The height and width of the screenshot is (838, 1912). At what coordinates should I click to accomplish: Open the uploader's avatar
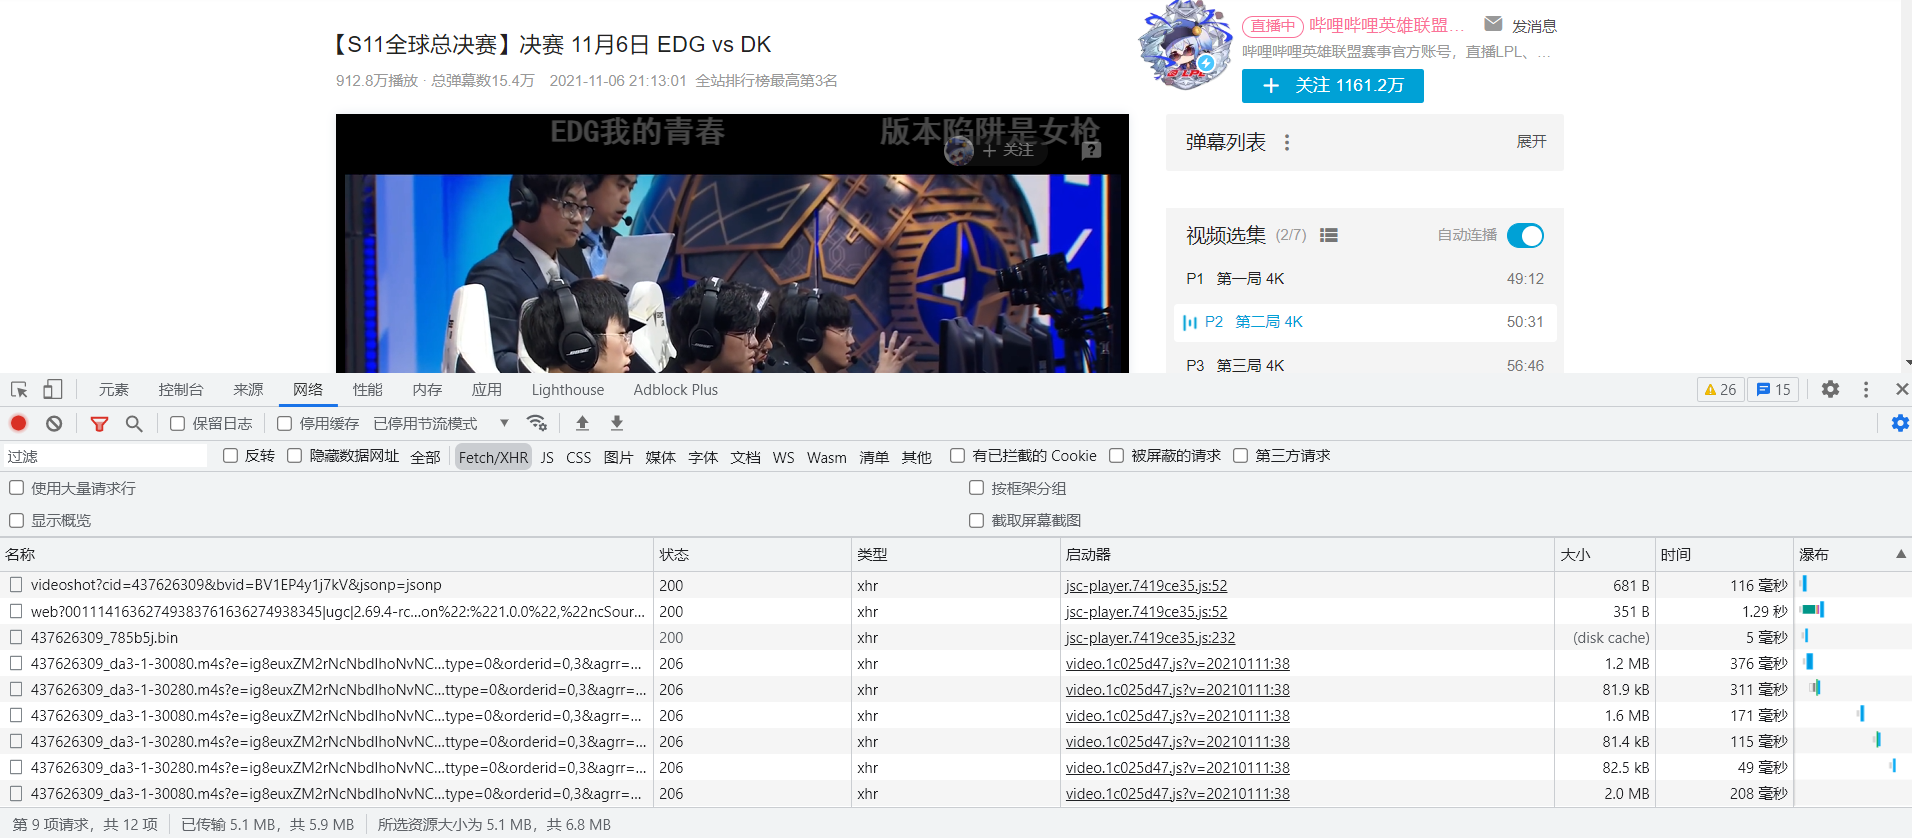[1186, 45]
